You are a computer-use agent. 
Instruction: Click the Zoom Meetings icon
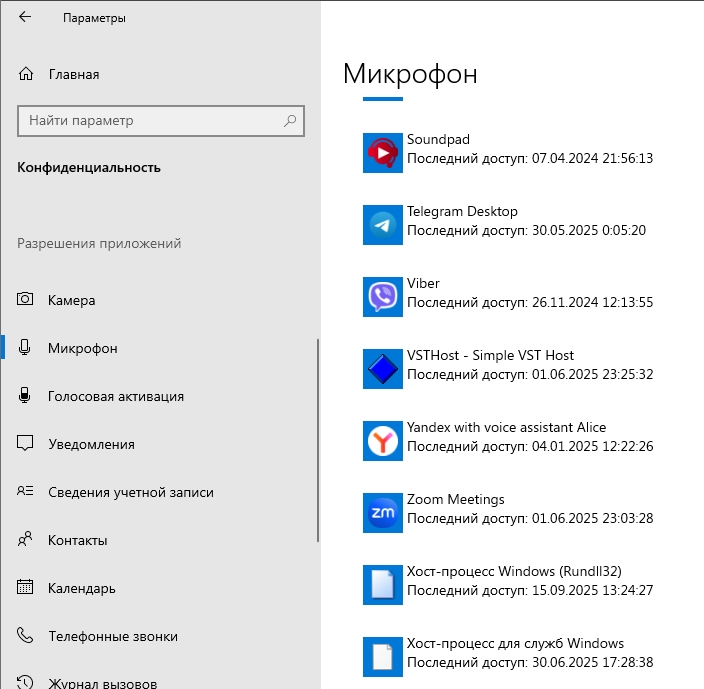(383, 513)
